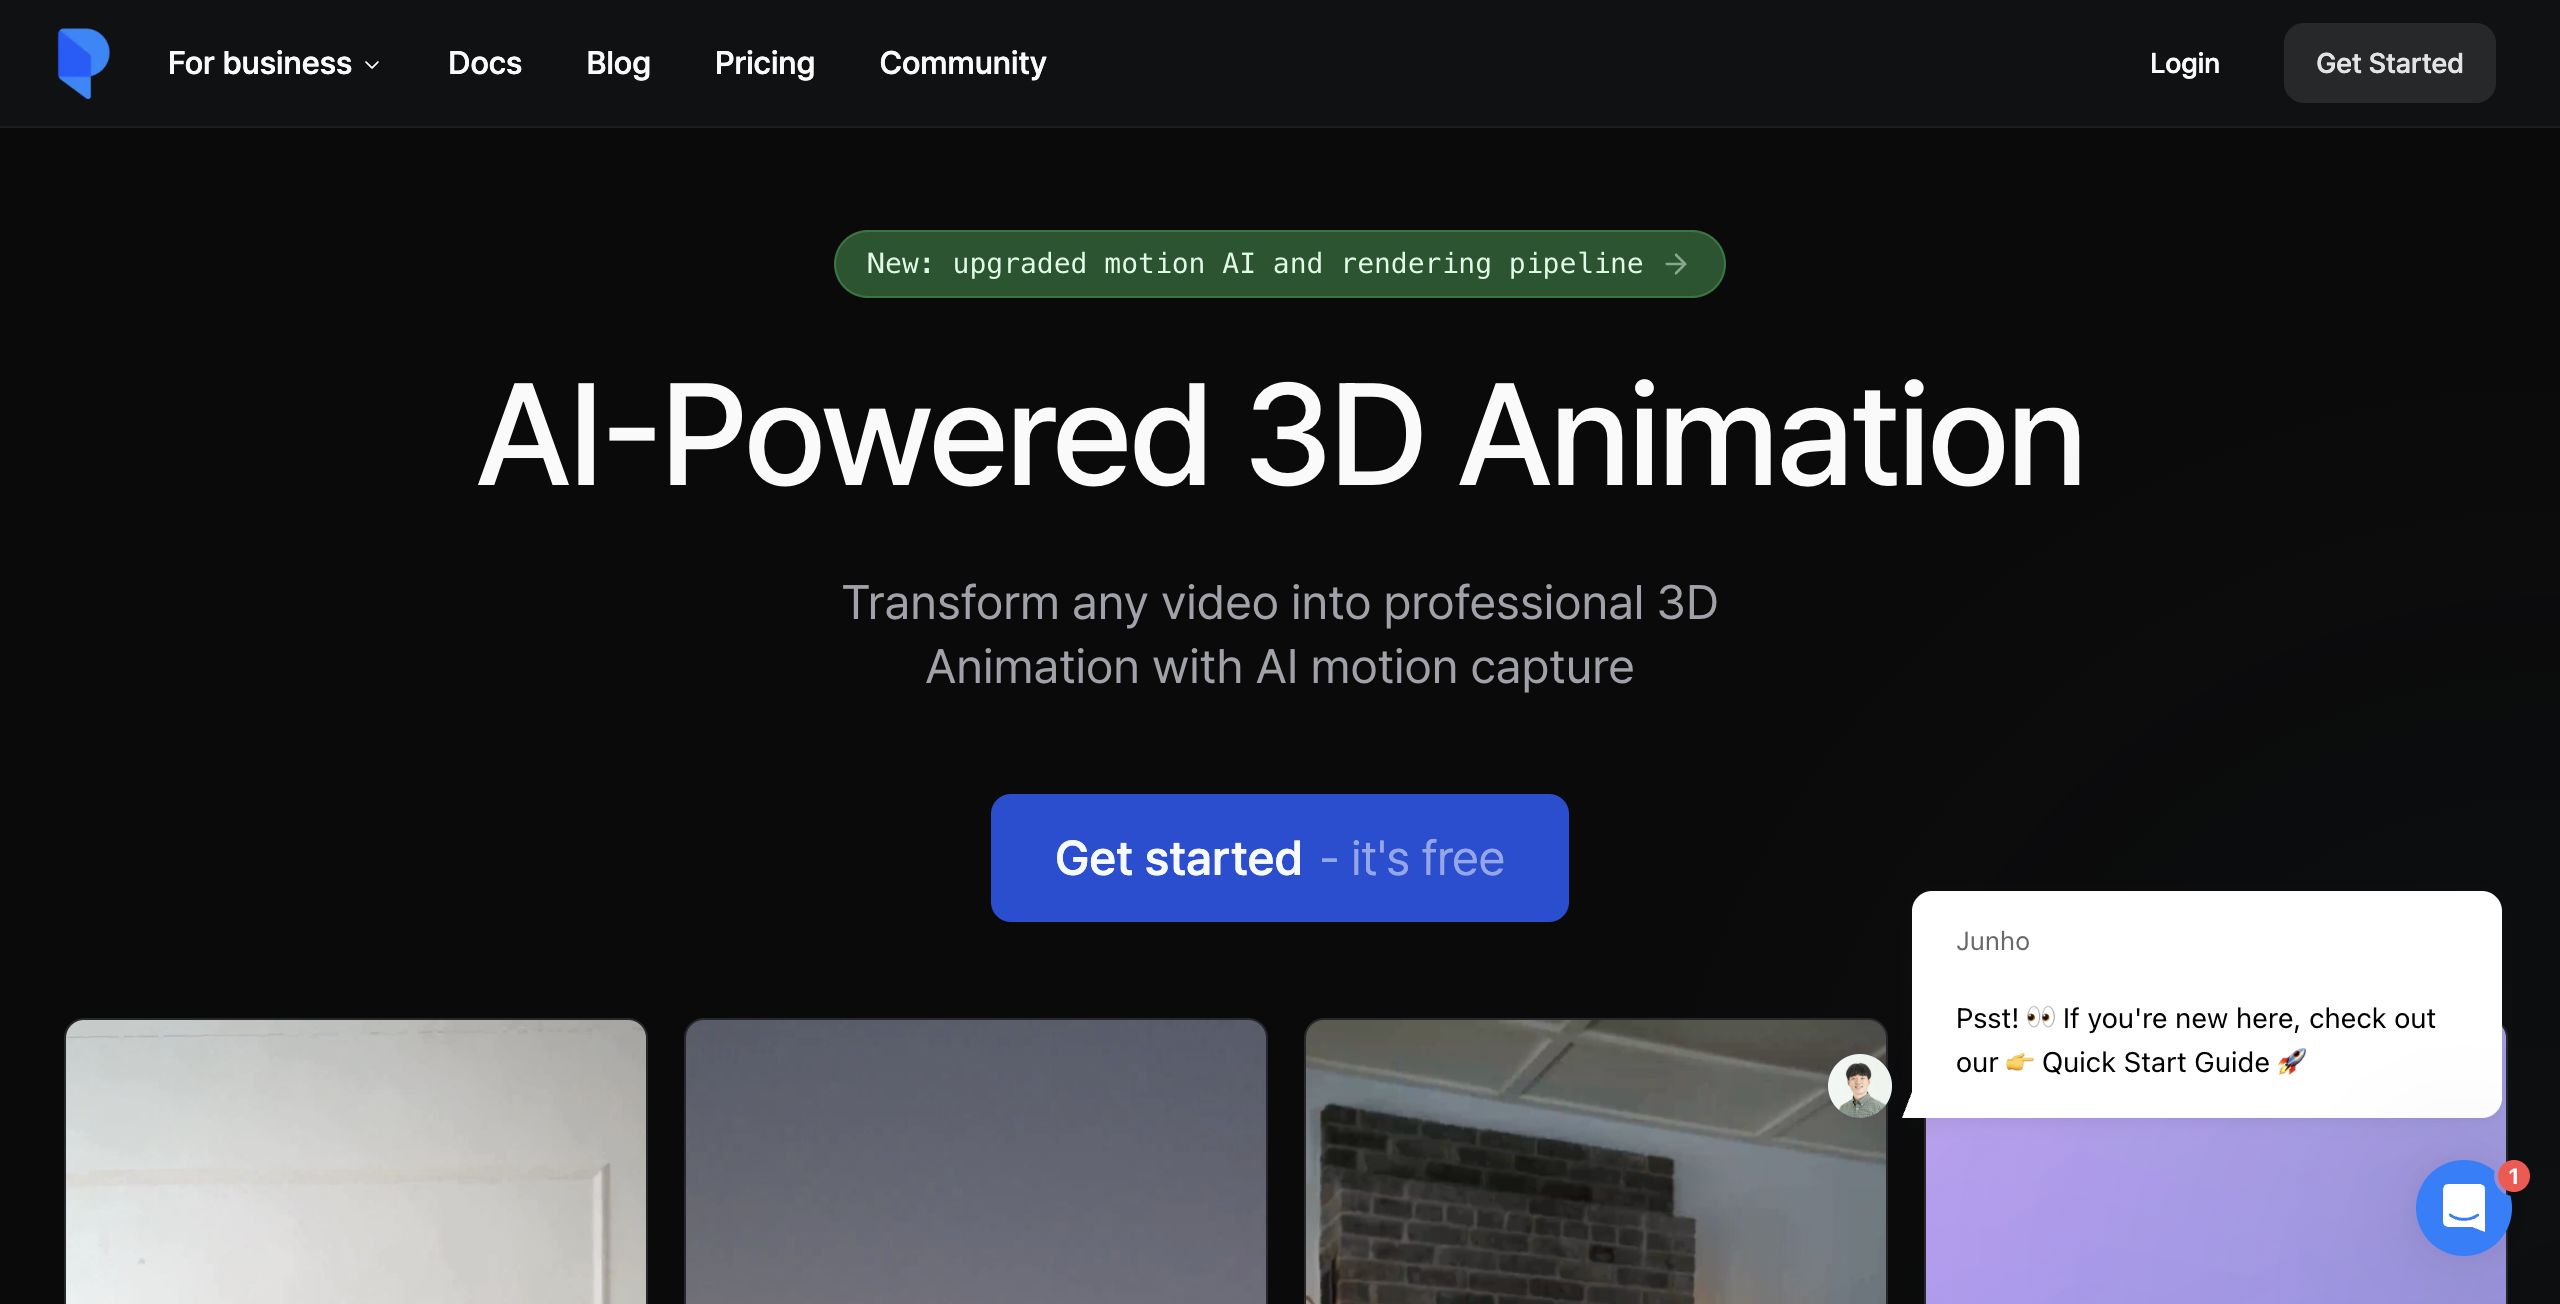Go to the Docs page

point(485,63)
